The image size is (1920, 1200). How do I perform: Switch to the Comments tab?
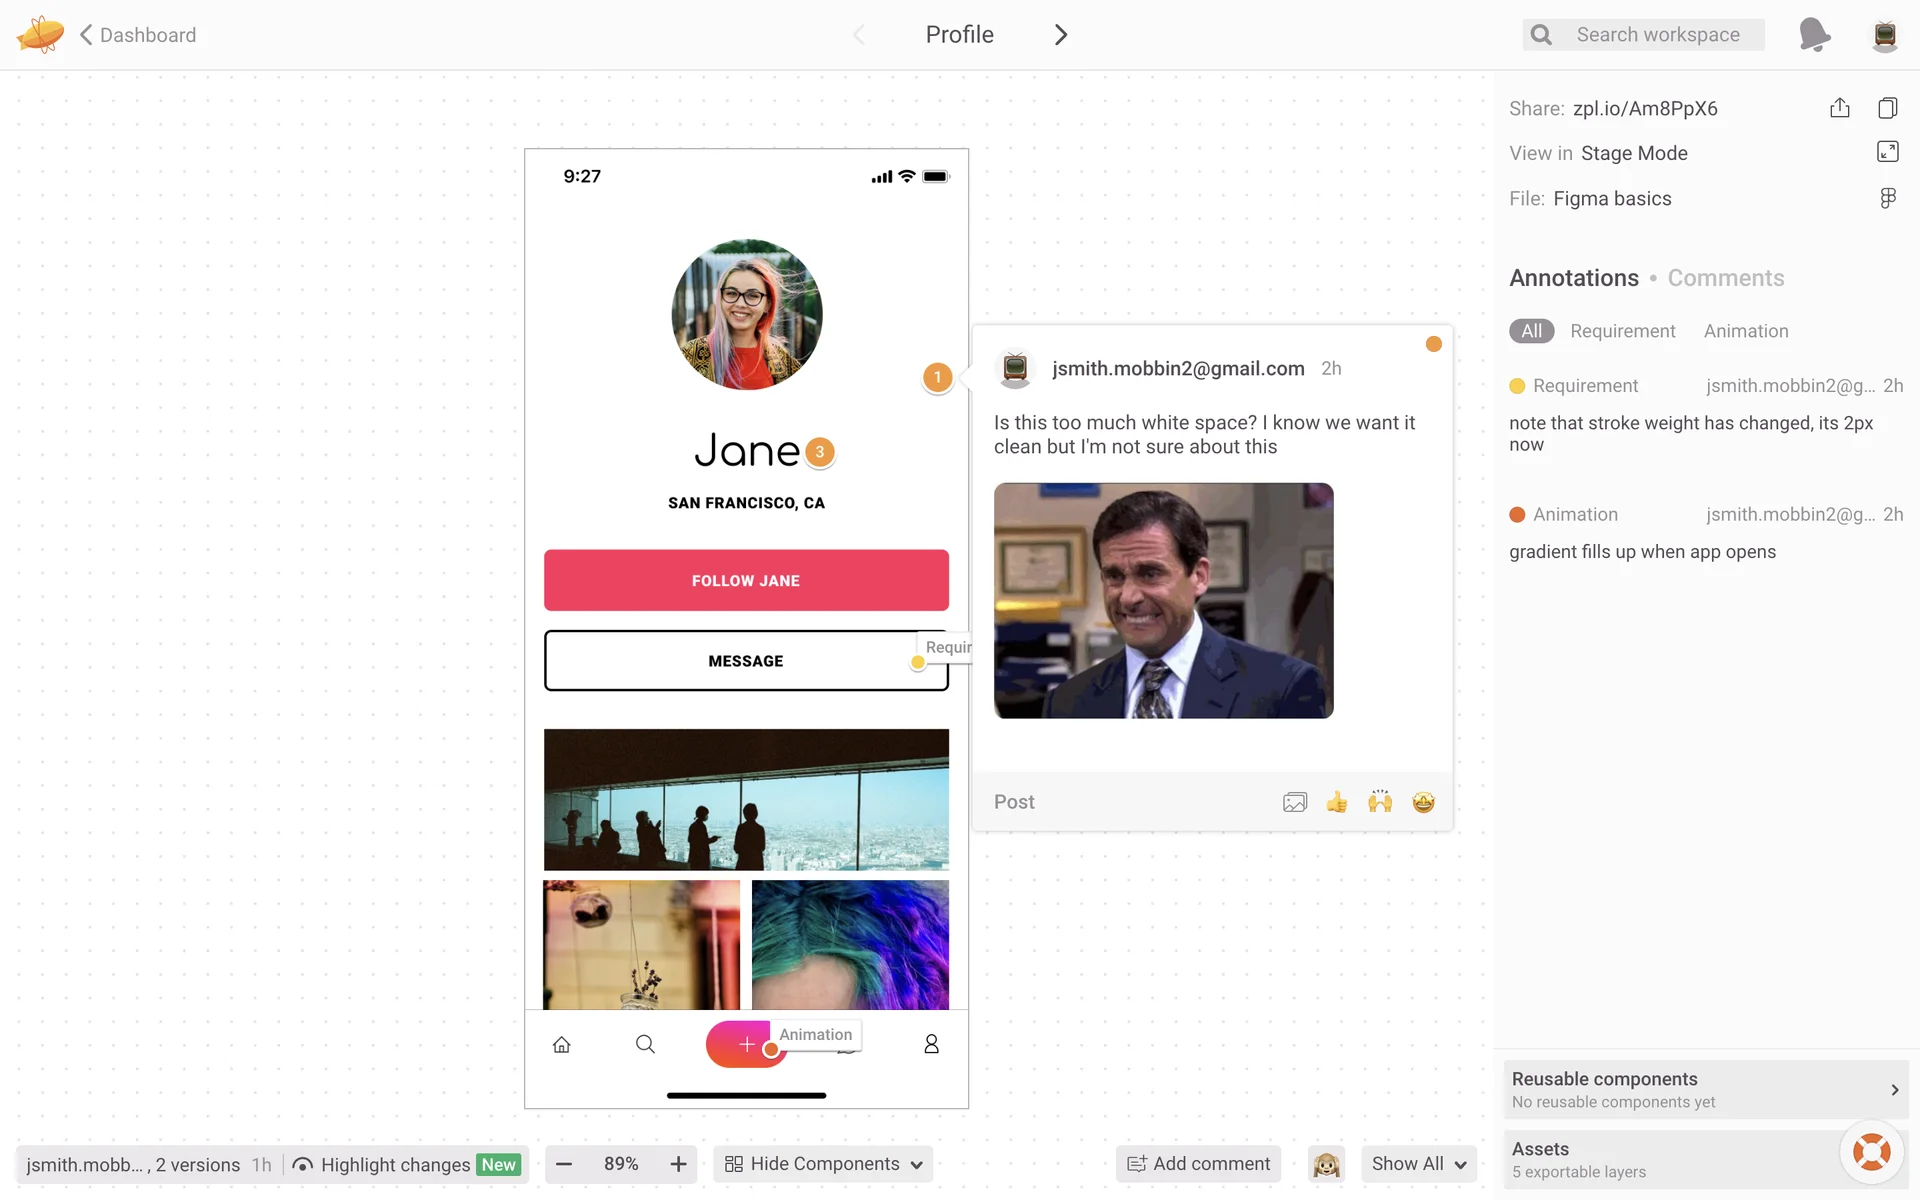pos(1725,278)
